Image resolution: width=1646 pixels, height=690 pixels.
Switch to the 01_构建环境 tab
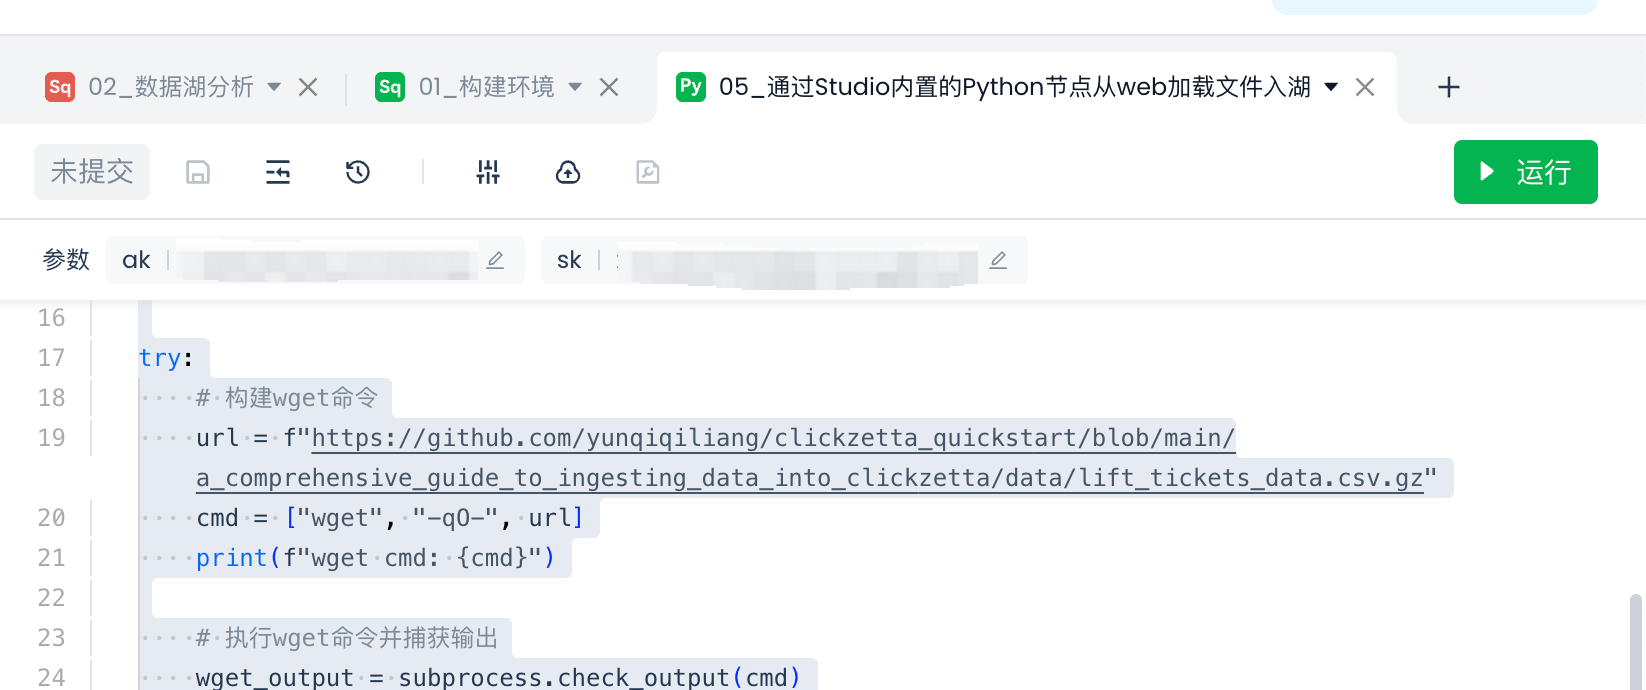(486, 87)
